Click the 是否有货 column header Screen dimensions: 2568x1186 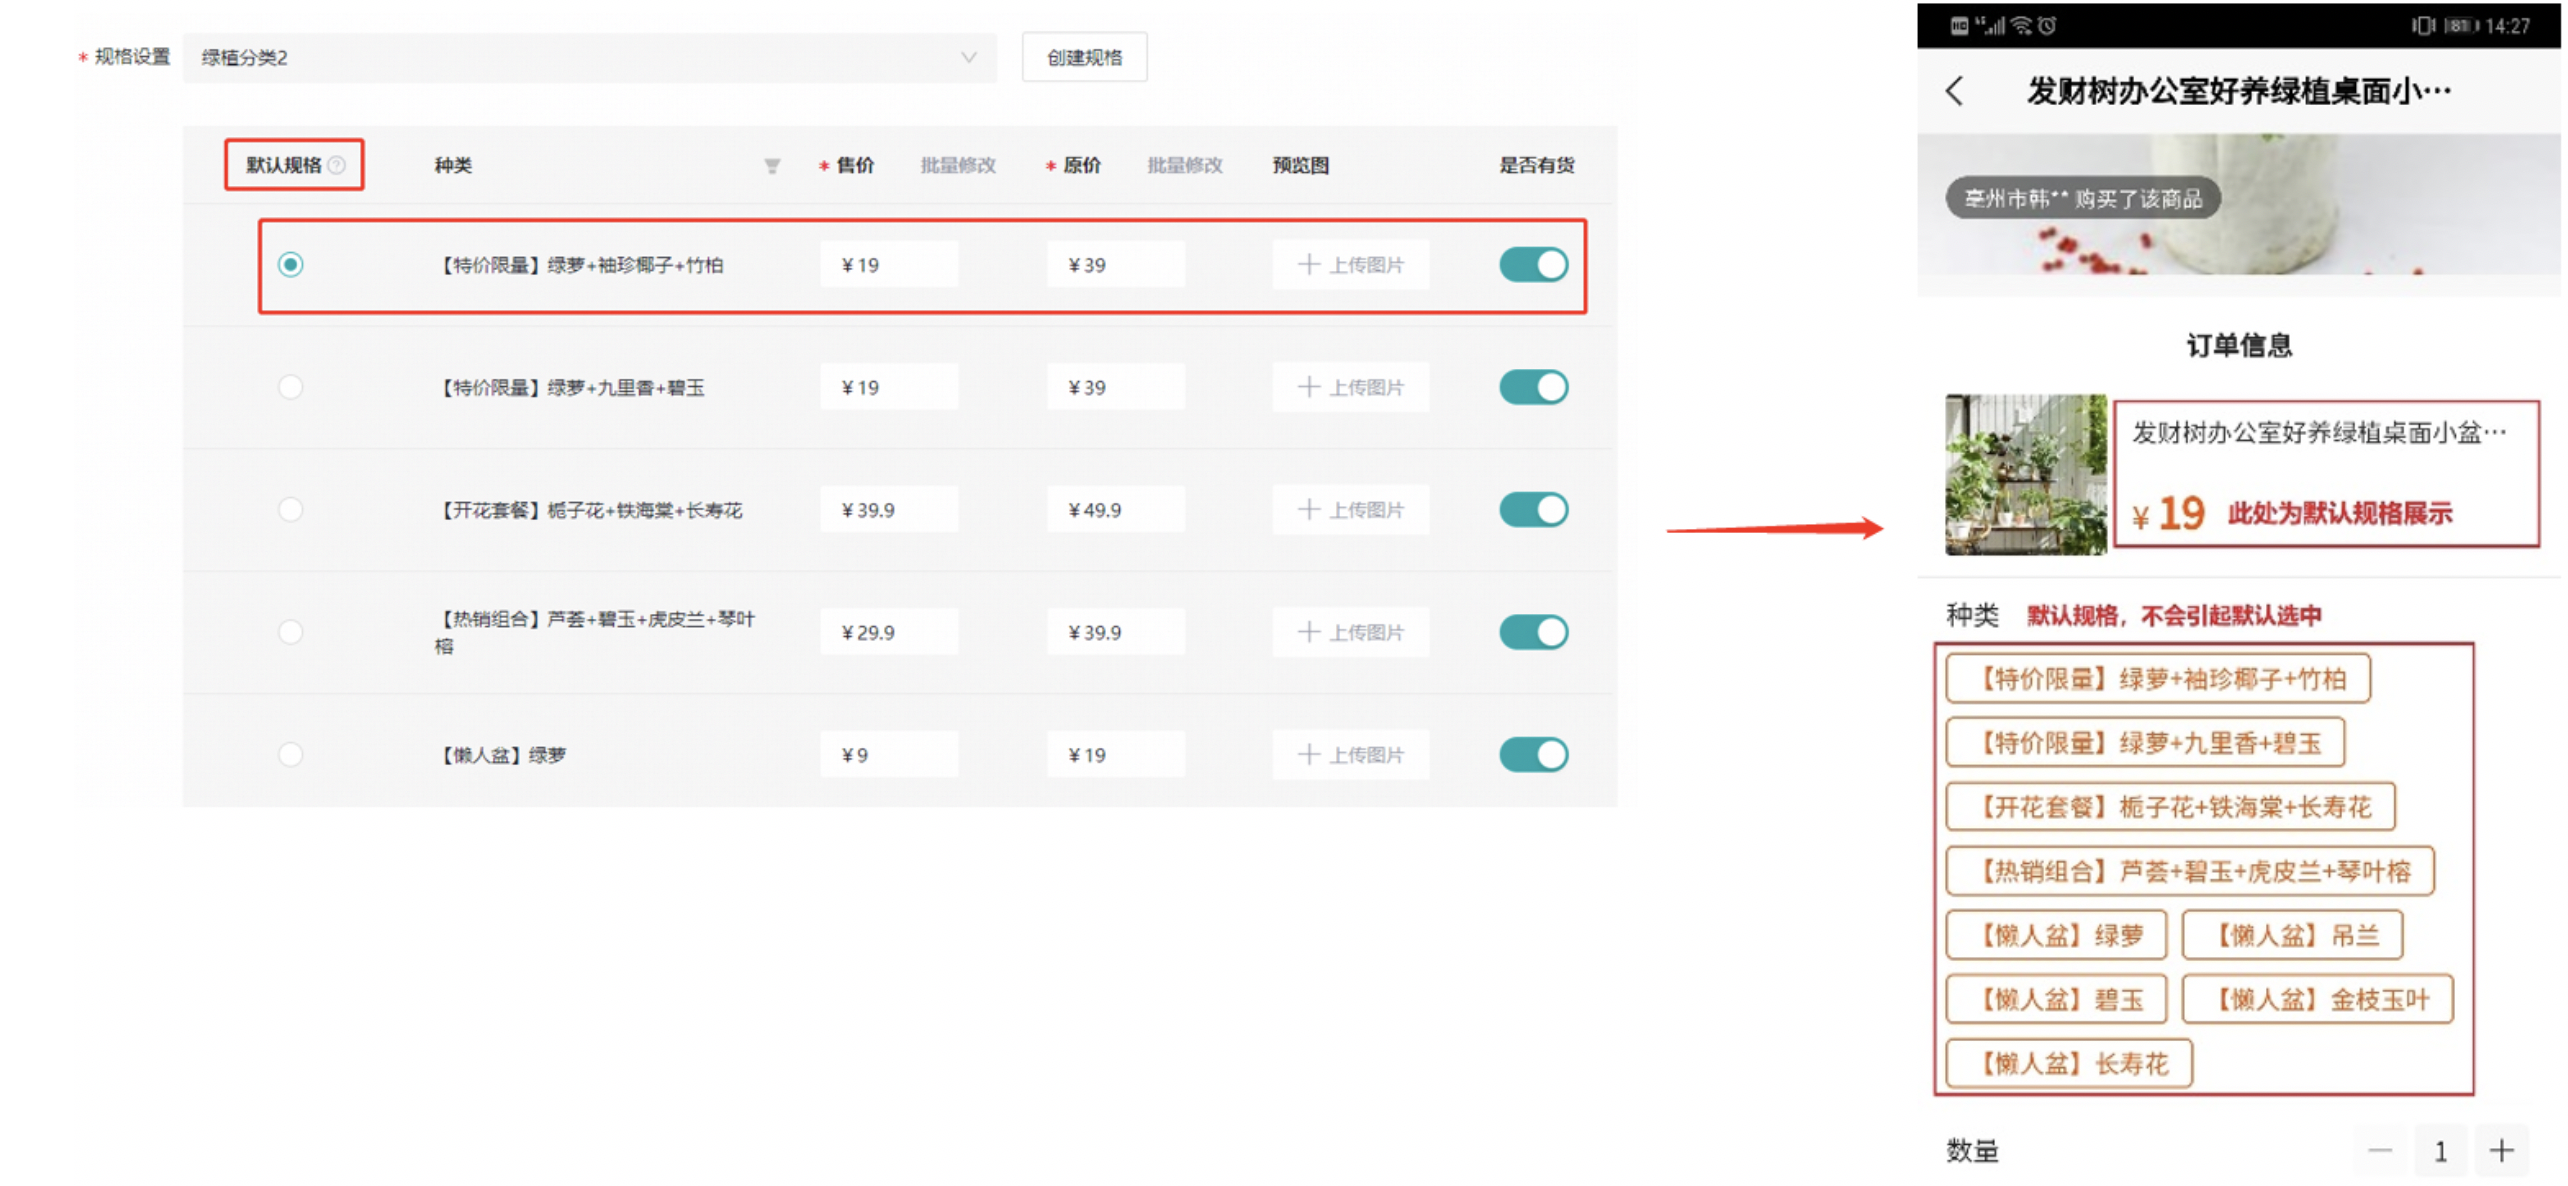coord(1535,165)
